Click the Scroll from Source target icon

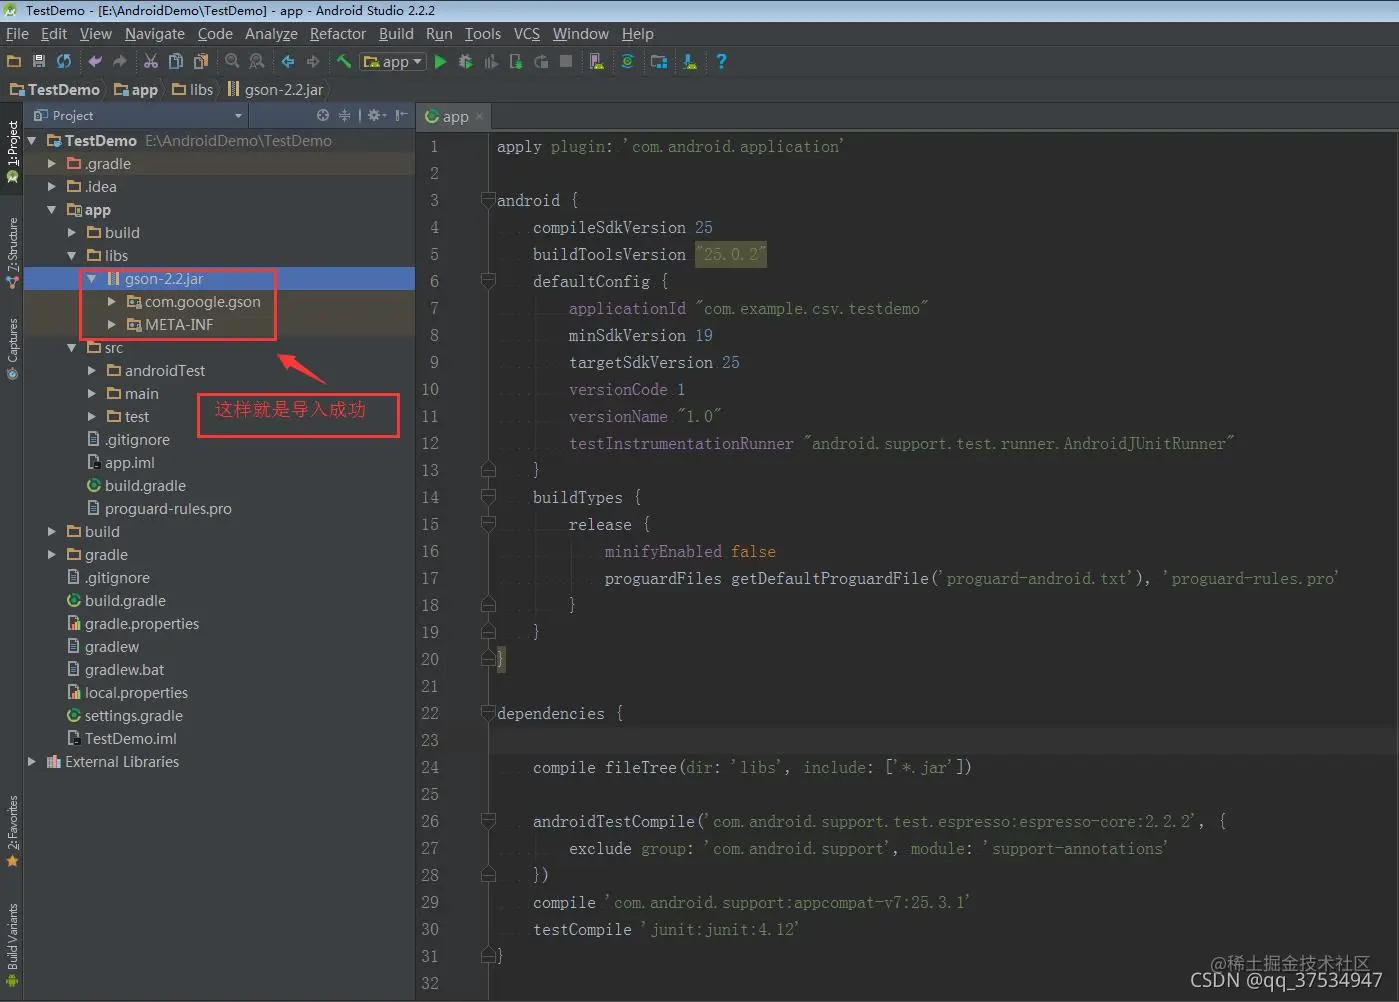click(x=323, y=115)
